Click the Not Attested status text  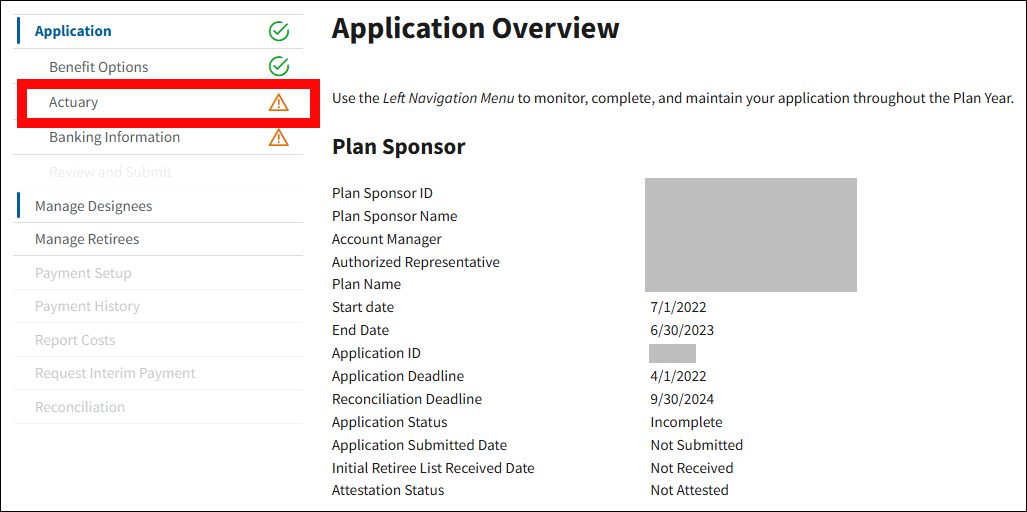tap(689, 490)
